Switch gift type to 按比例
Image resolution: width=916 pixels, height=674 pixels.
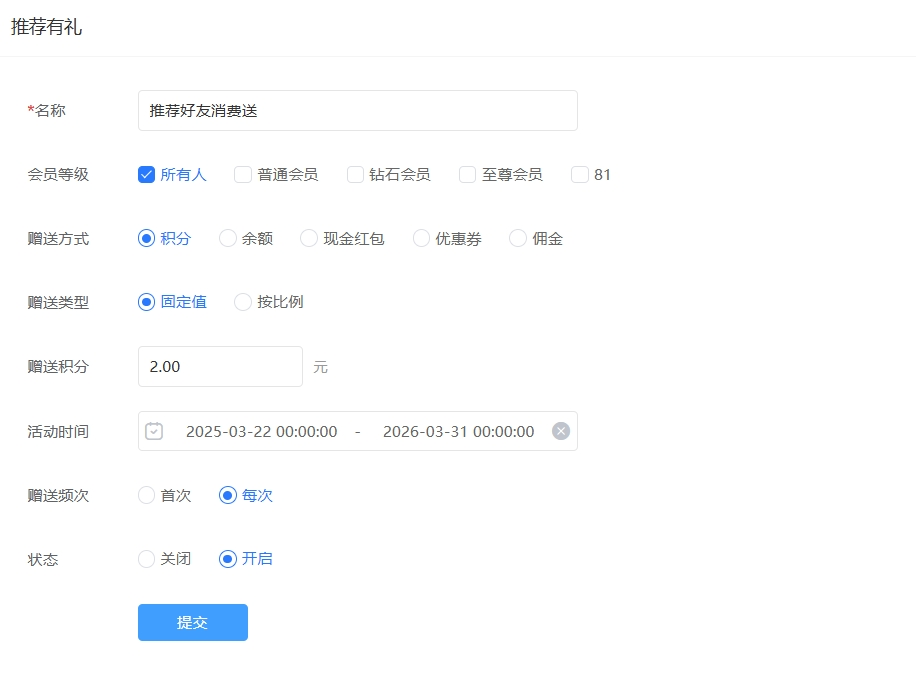tap(242, 302)
